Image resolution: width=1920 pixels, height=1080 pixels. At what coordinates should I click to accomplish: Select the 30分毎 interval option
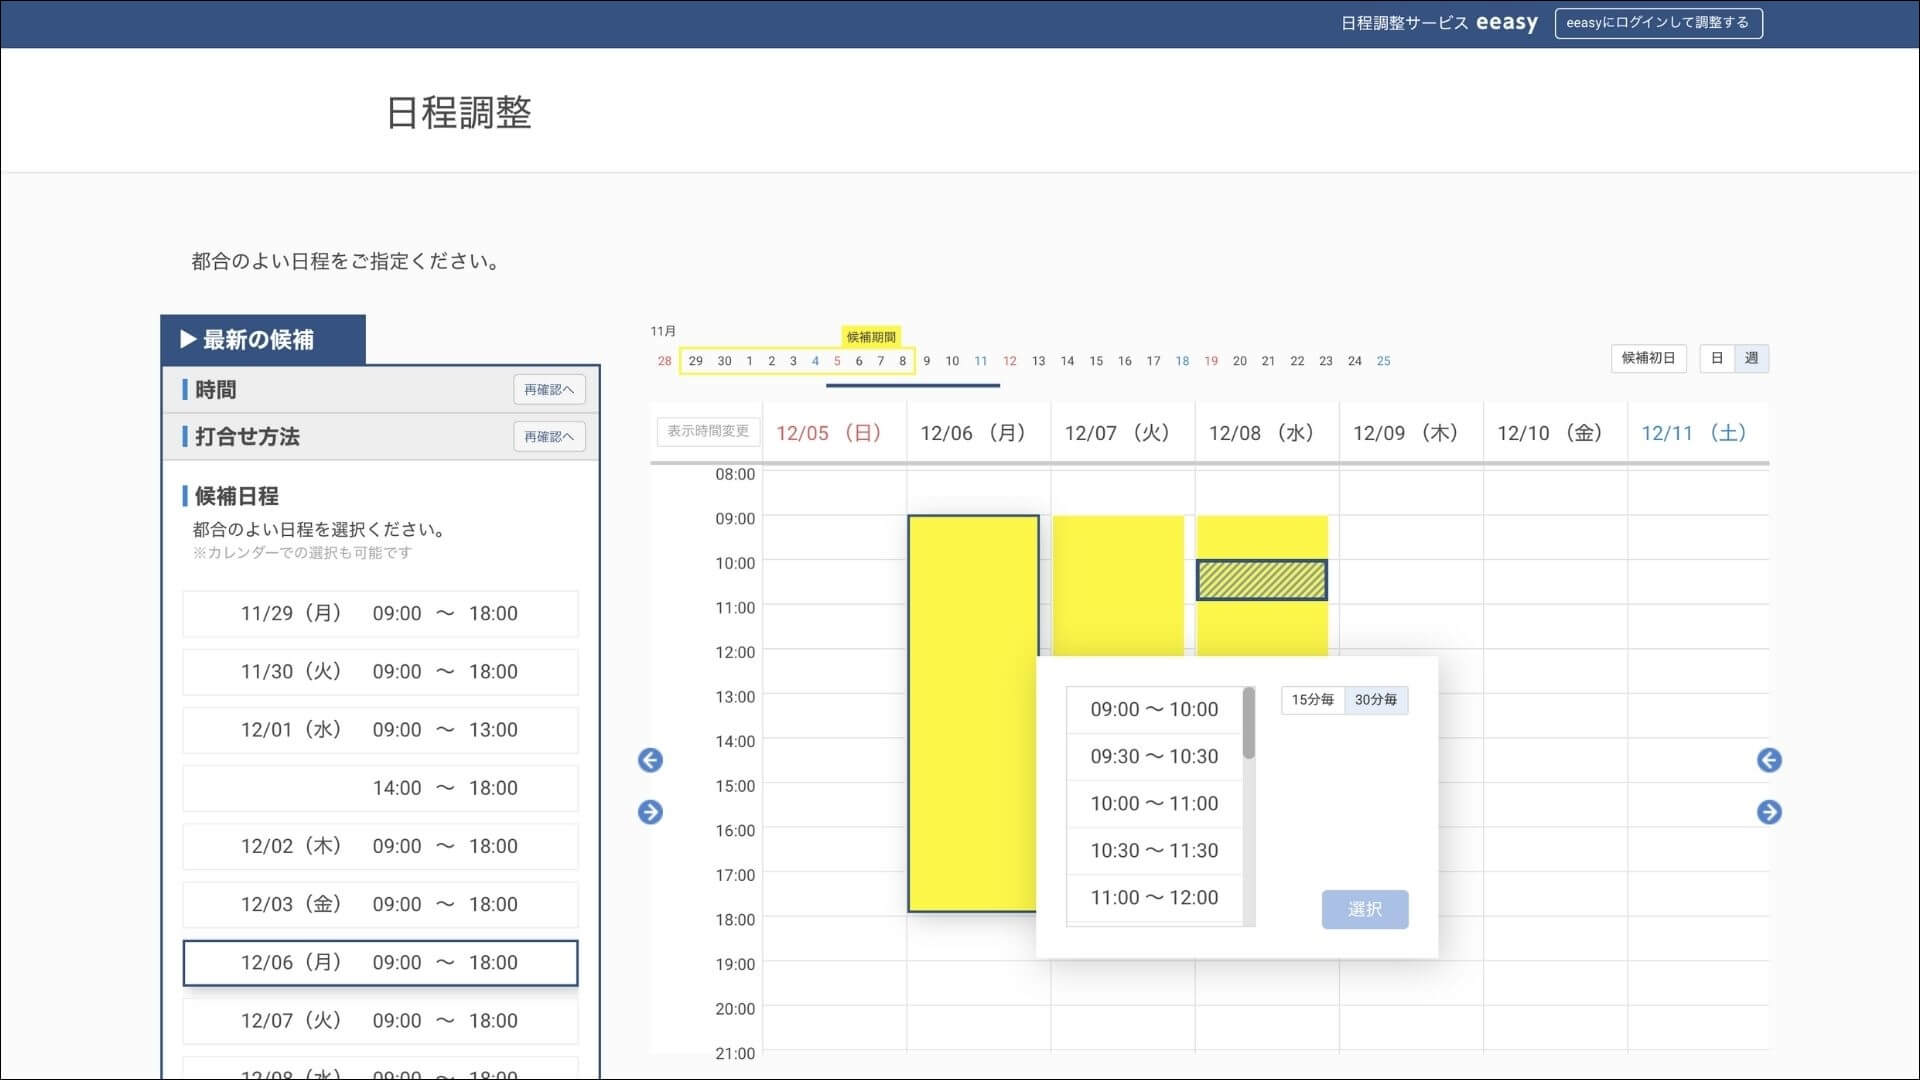pos(1377,700)
